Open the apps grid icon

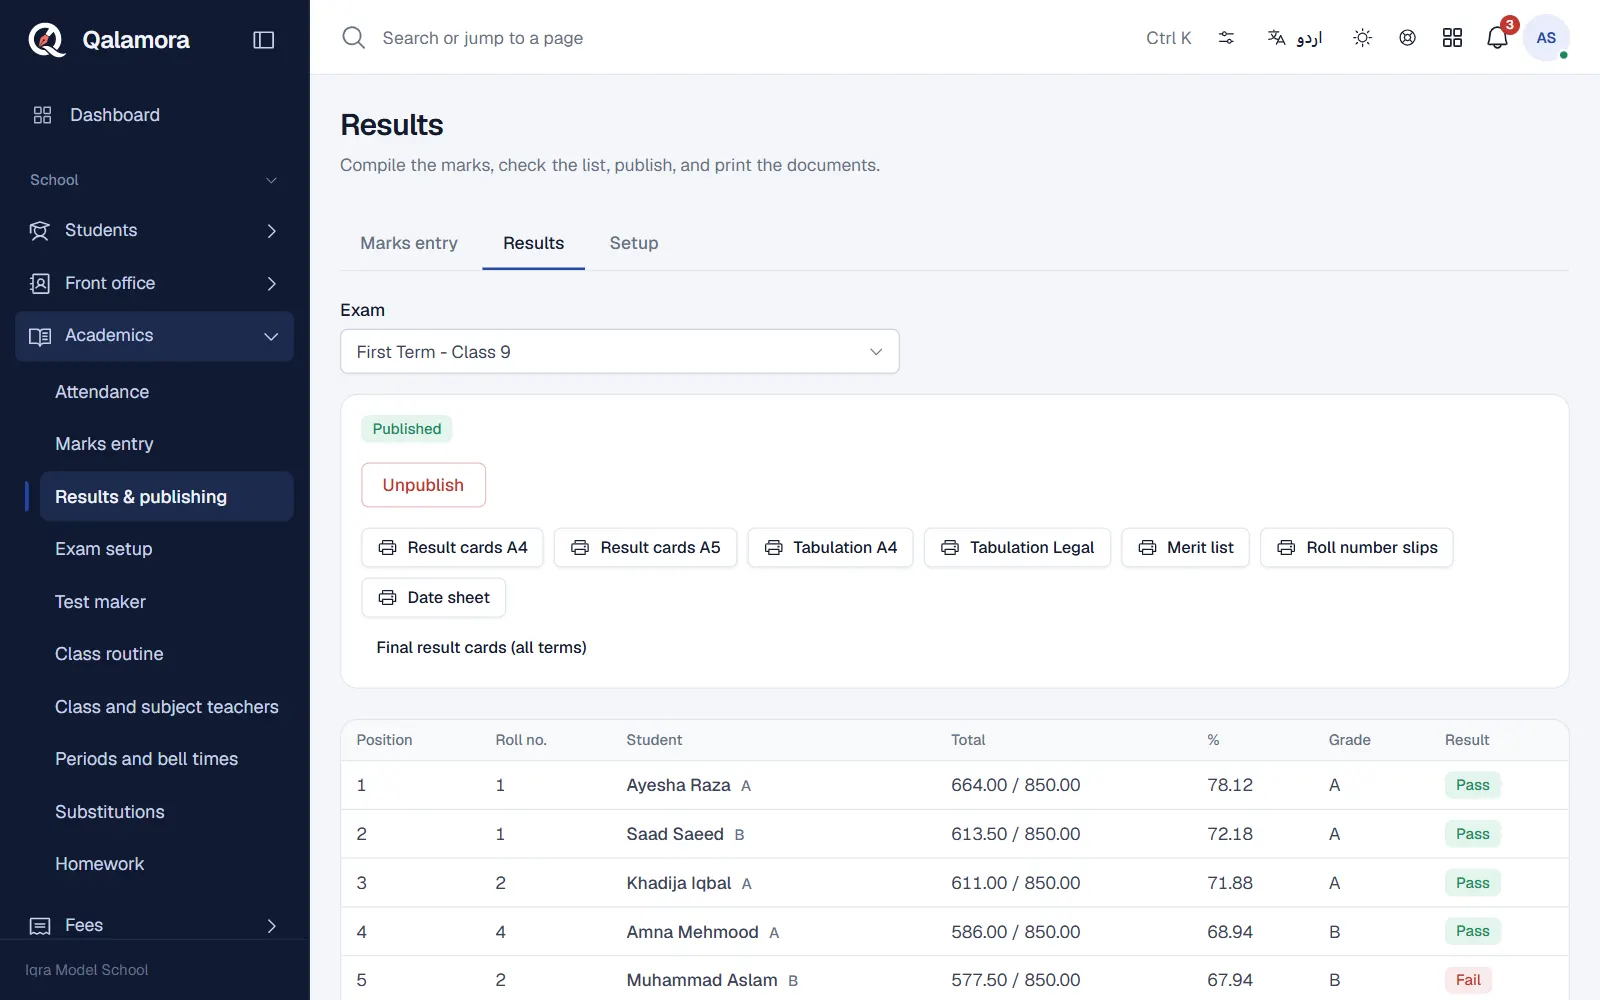pyautogui.click(x=1452, y=38)
